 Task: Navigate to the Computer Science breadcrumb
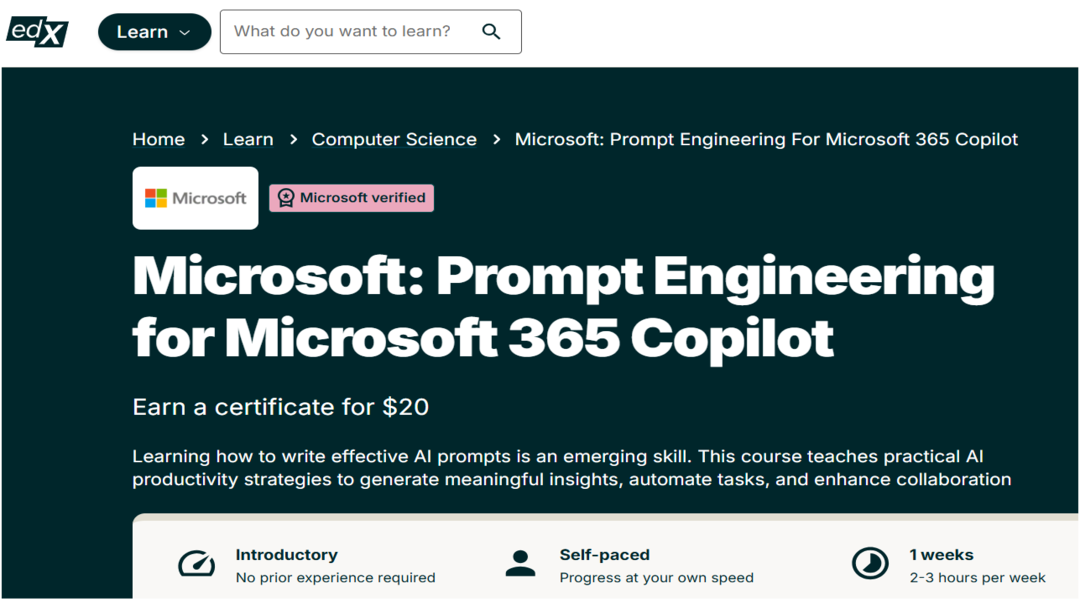(394, 140)
